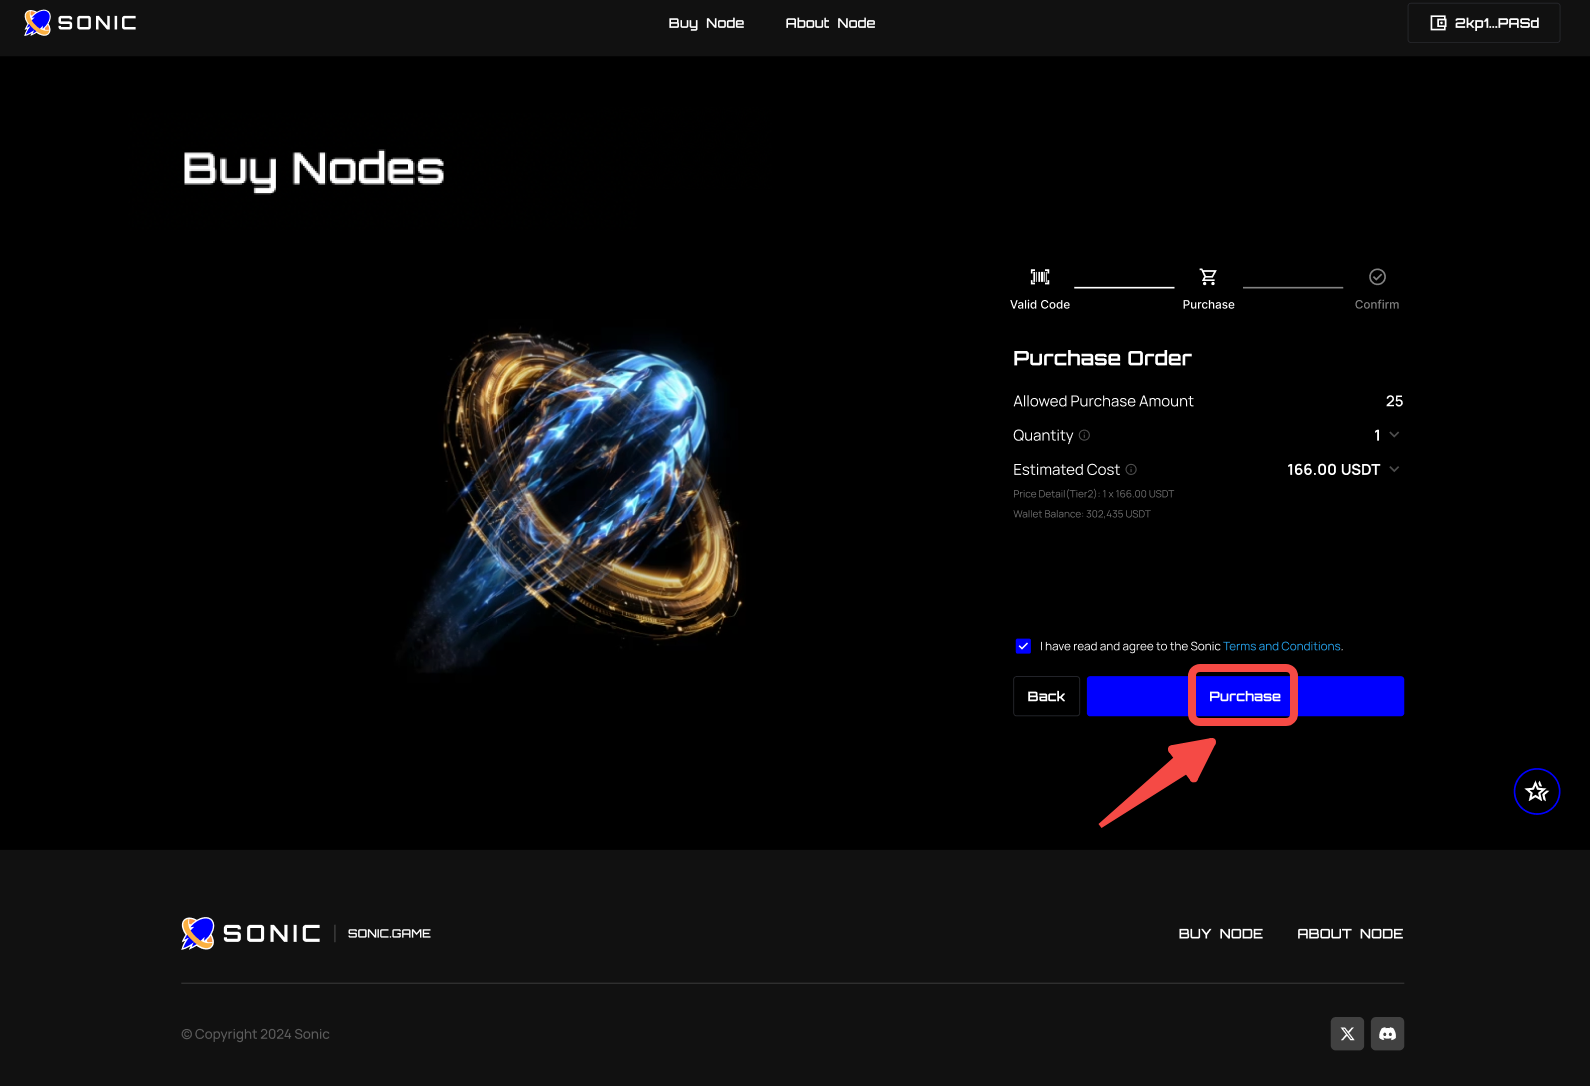Image resolution: width=1590 pixels, height=1086 pixels.
Task: Open the Discord social link
Action: coord(1387,1034)
